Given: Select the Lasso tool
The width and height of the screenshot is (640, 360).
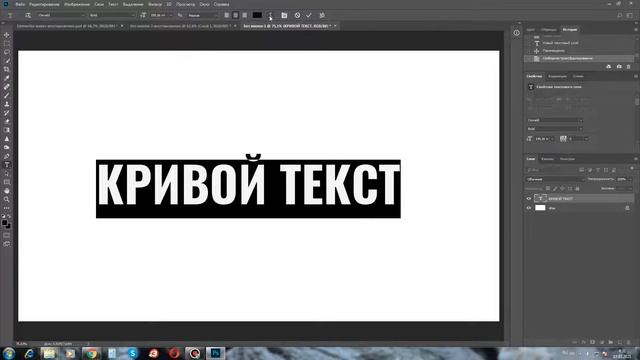Looking at the screenshot, I should 7,52.
